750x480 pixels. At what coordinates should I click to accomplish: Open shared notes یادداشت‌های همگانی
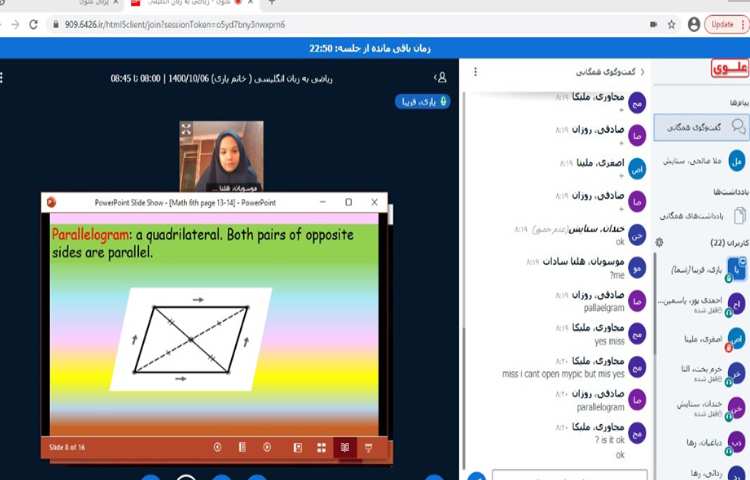(701, 216)
